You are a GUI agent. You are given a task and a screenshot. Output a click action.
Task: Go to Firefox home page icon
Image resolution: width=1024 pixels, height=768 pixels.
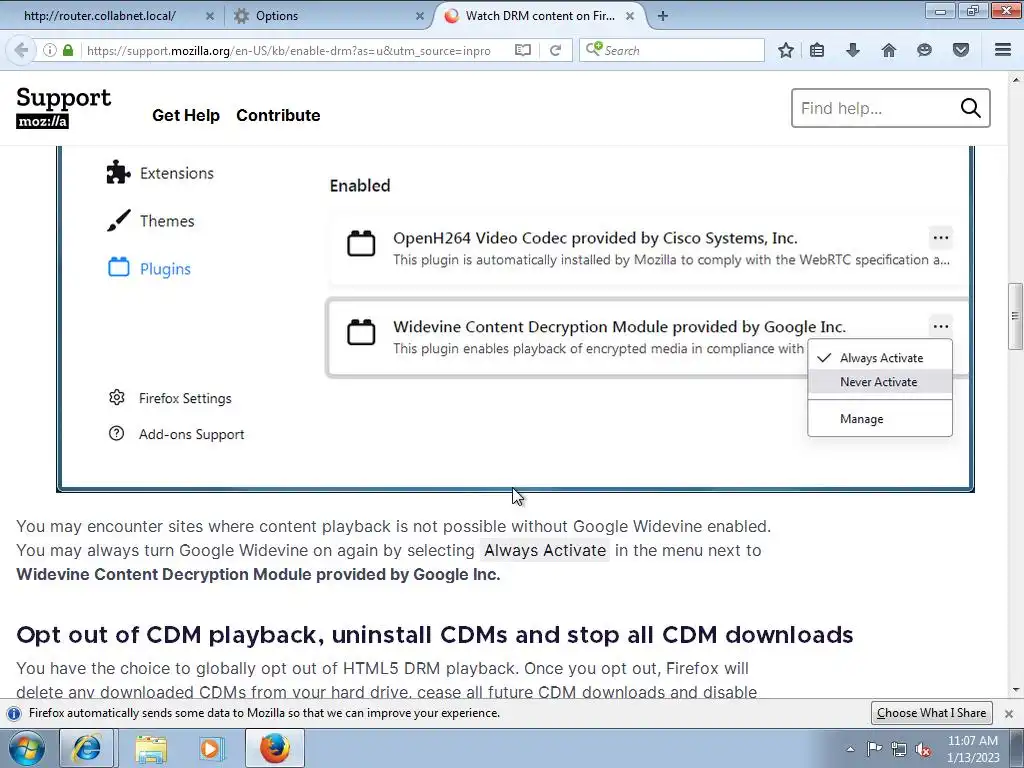pyautogui.click(x=888, y=50)
